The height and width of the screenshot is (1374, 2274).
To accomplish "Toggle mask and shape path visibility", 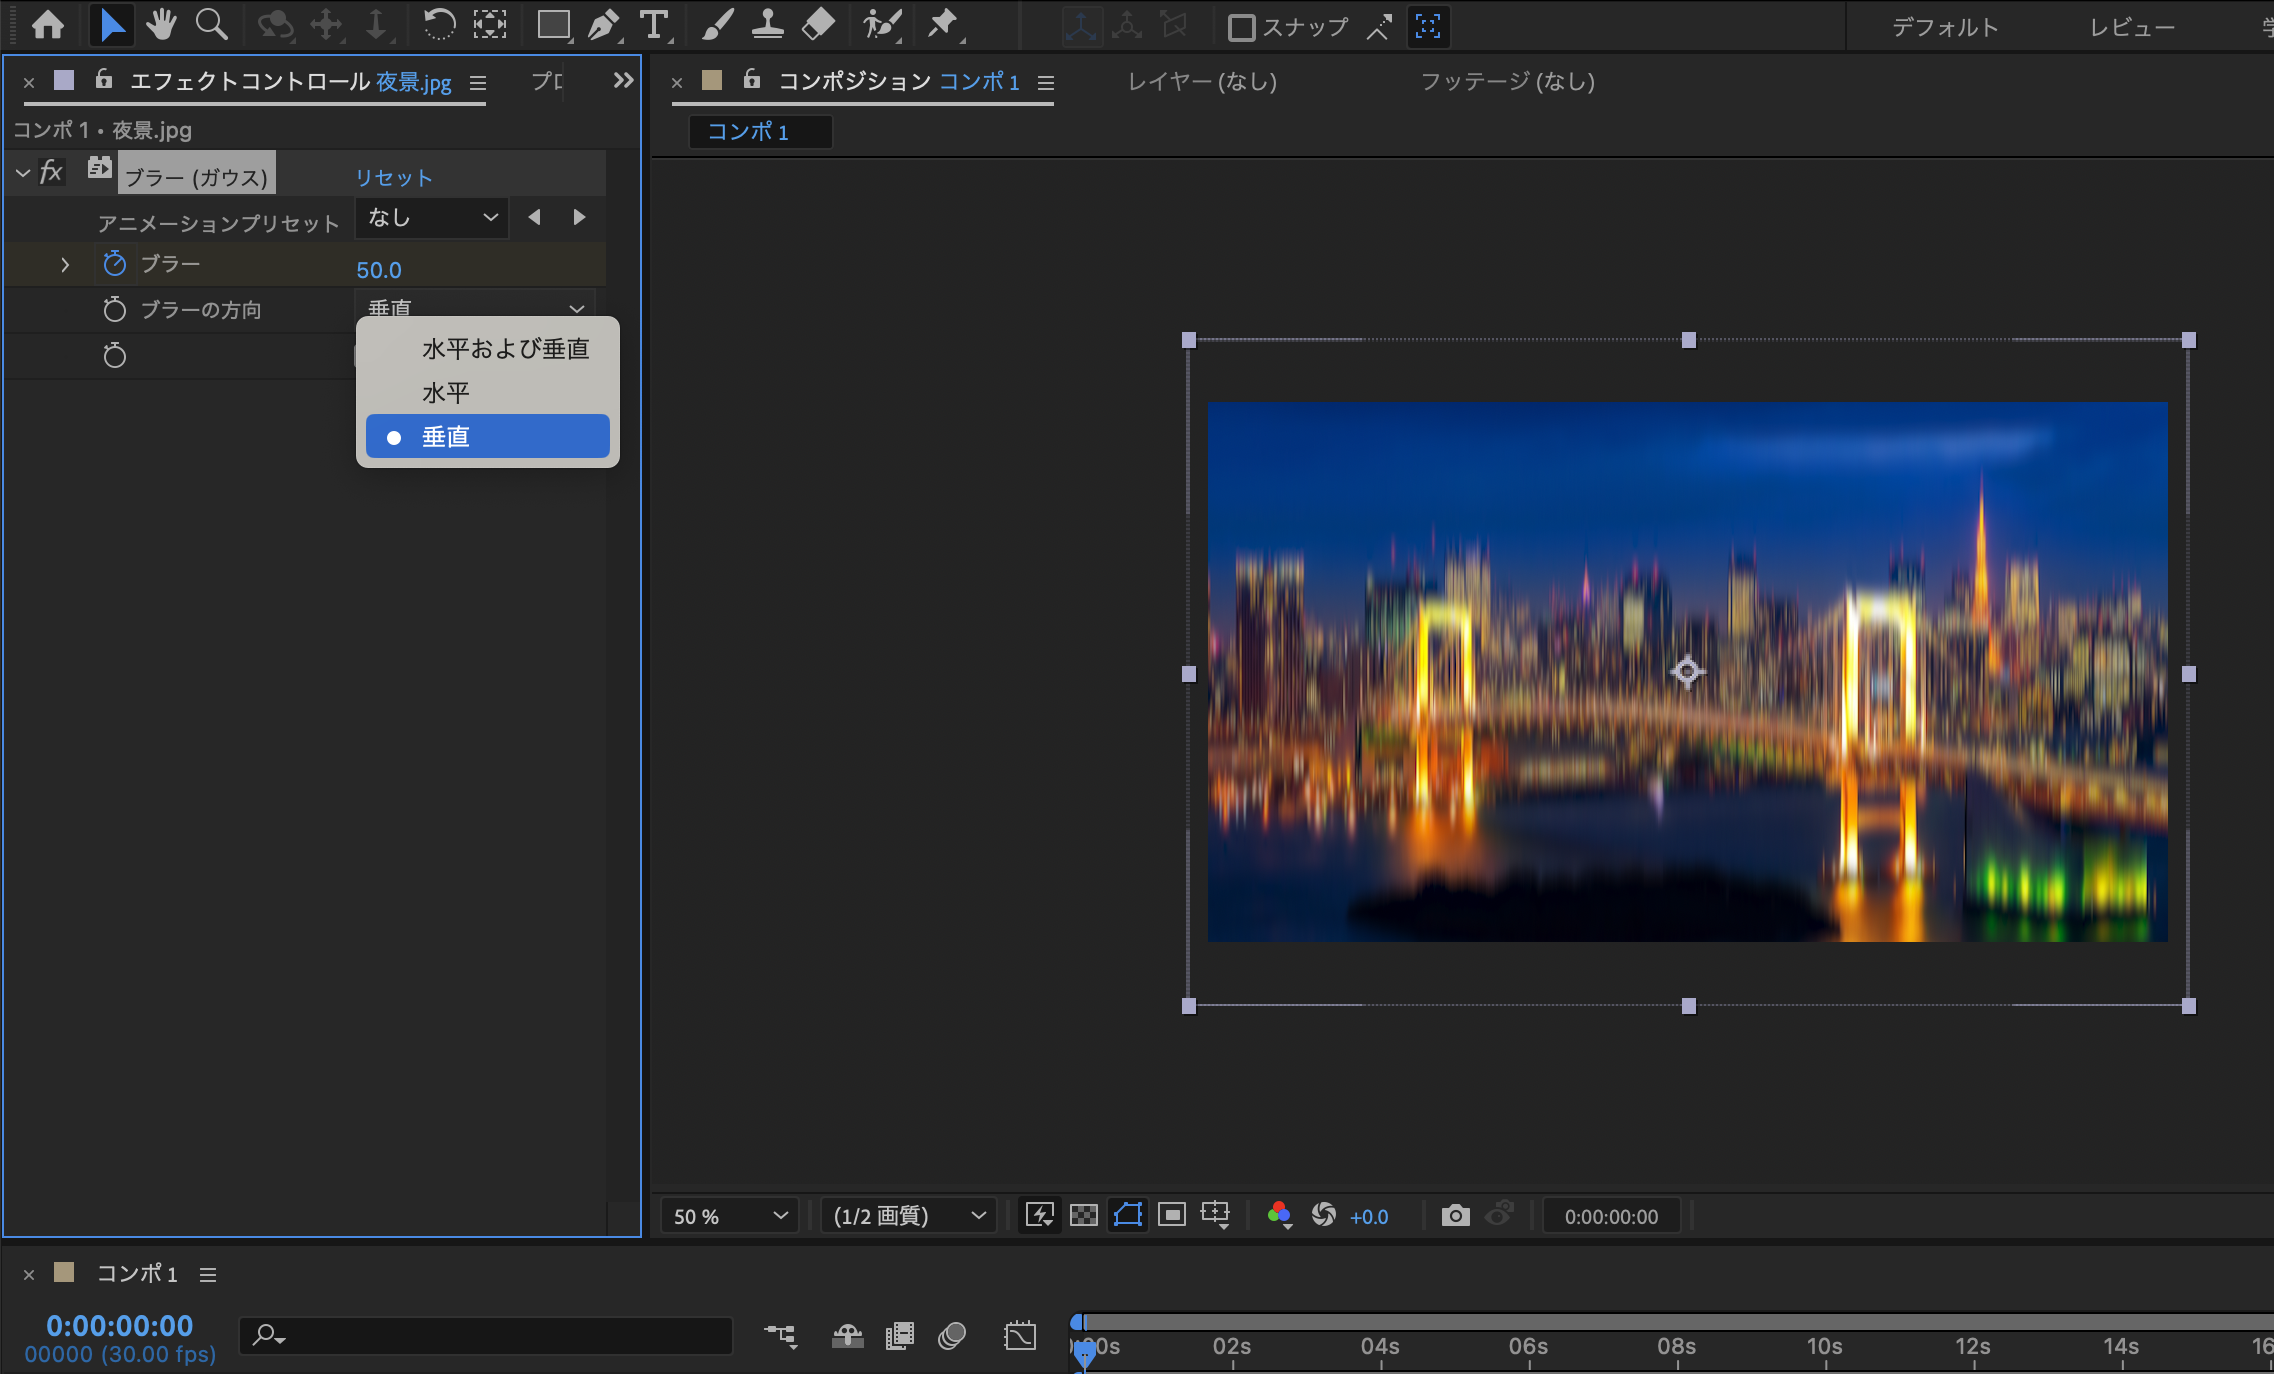I will tap(1128, 1215).
